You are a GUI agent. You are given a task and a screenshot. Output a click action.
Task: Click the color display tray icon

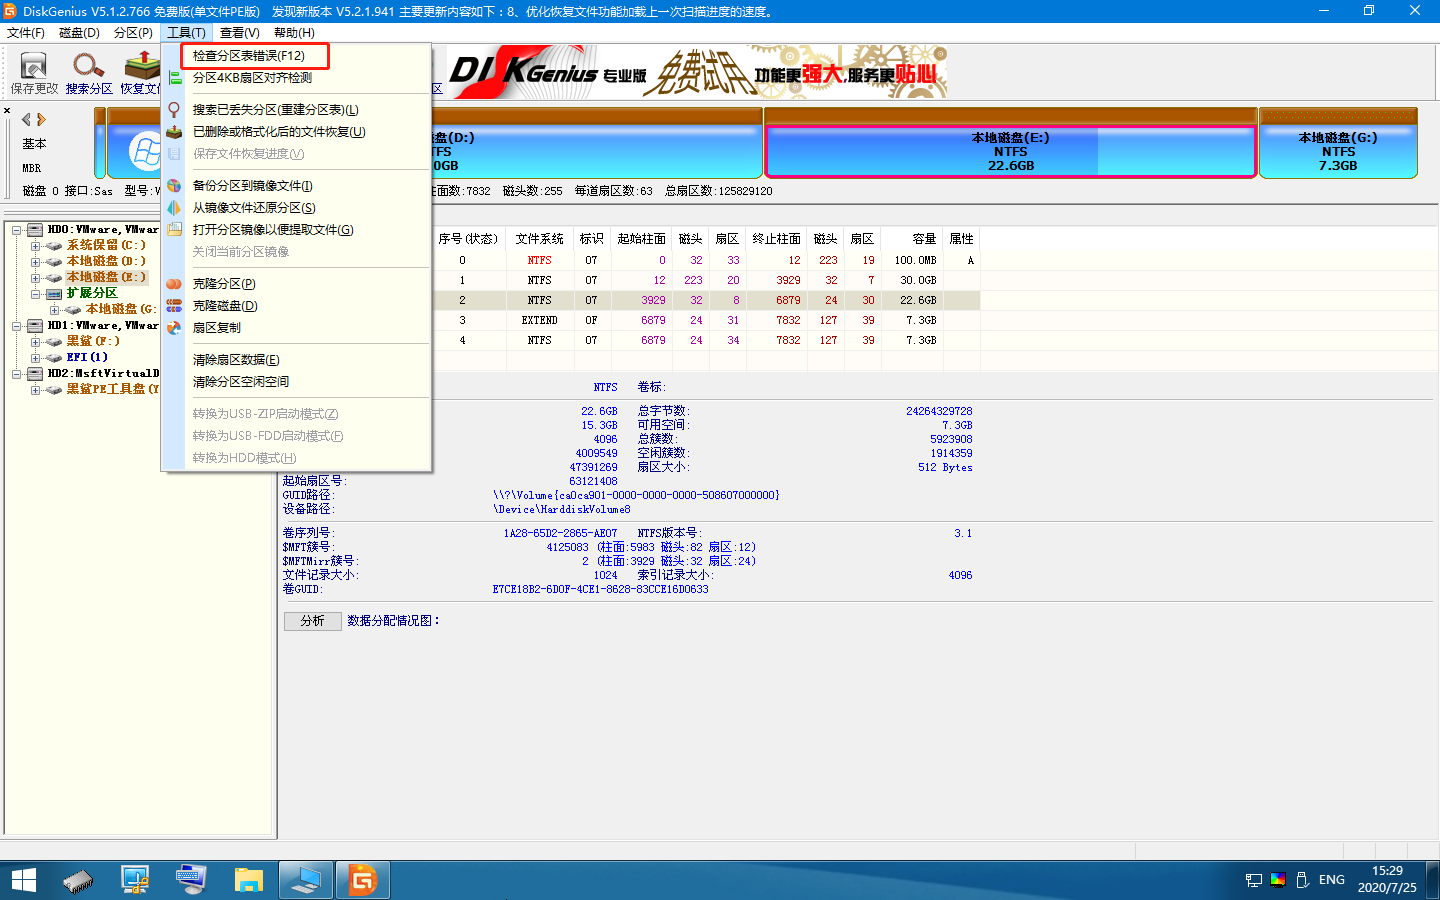(1278, 880)
